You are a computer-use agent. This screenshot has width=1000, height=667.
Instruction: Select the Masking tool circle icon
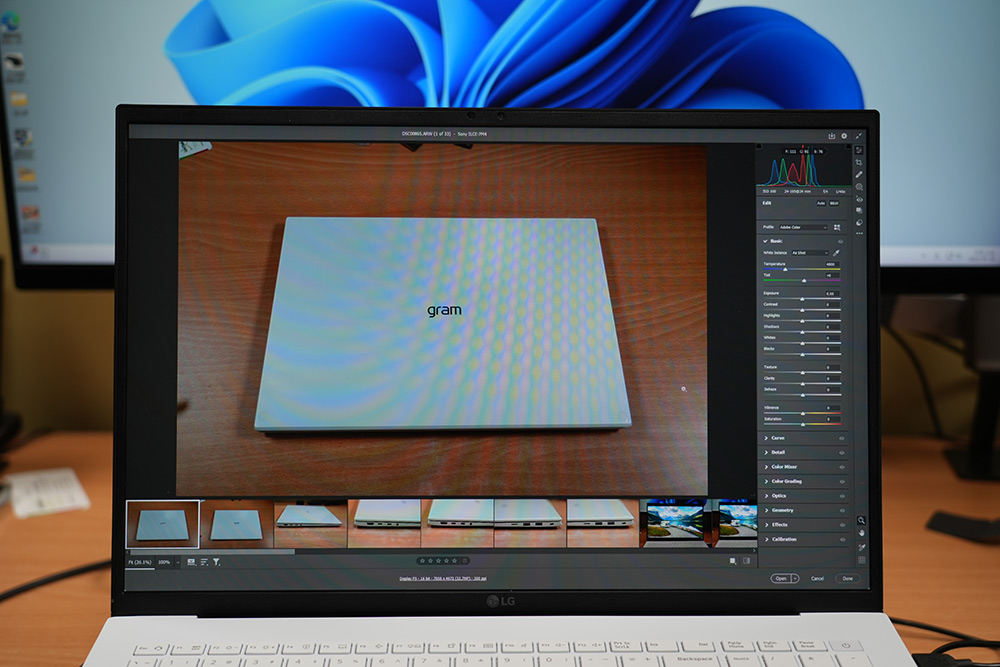[859, 187]
